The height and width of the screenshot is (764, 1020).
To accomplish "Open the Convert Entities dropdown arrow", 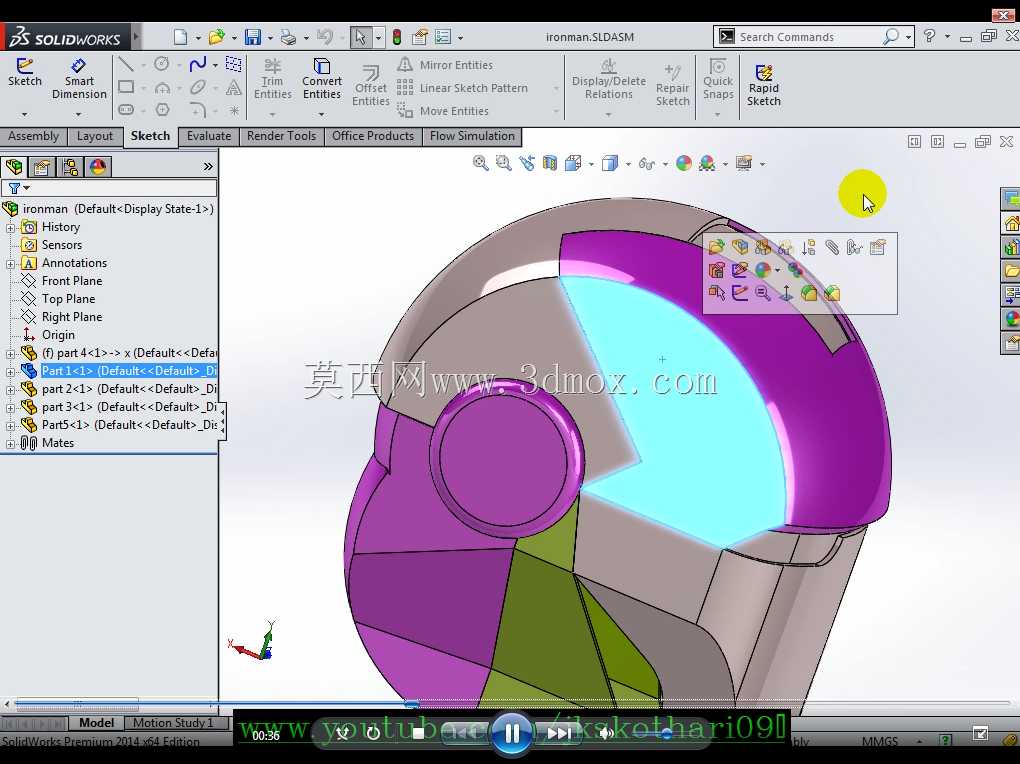I will (321, 114).
